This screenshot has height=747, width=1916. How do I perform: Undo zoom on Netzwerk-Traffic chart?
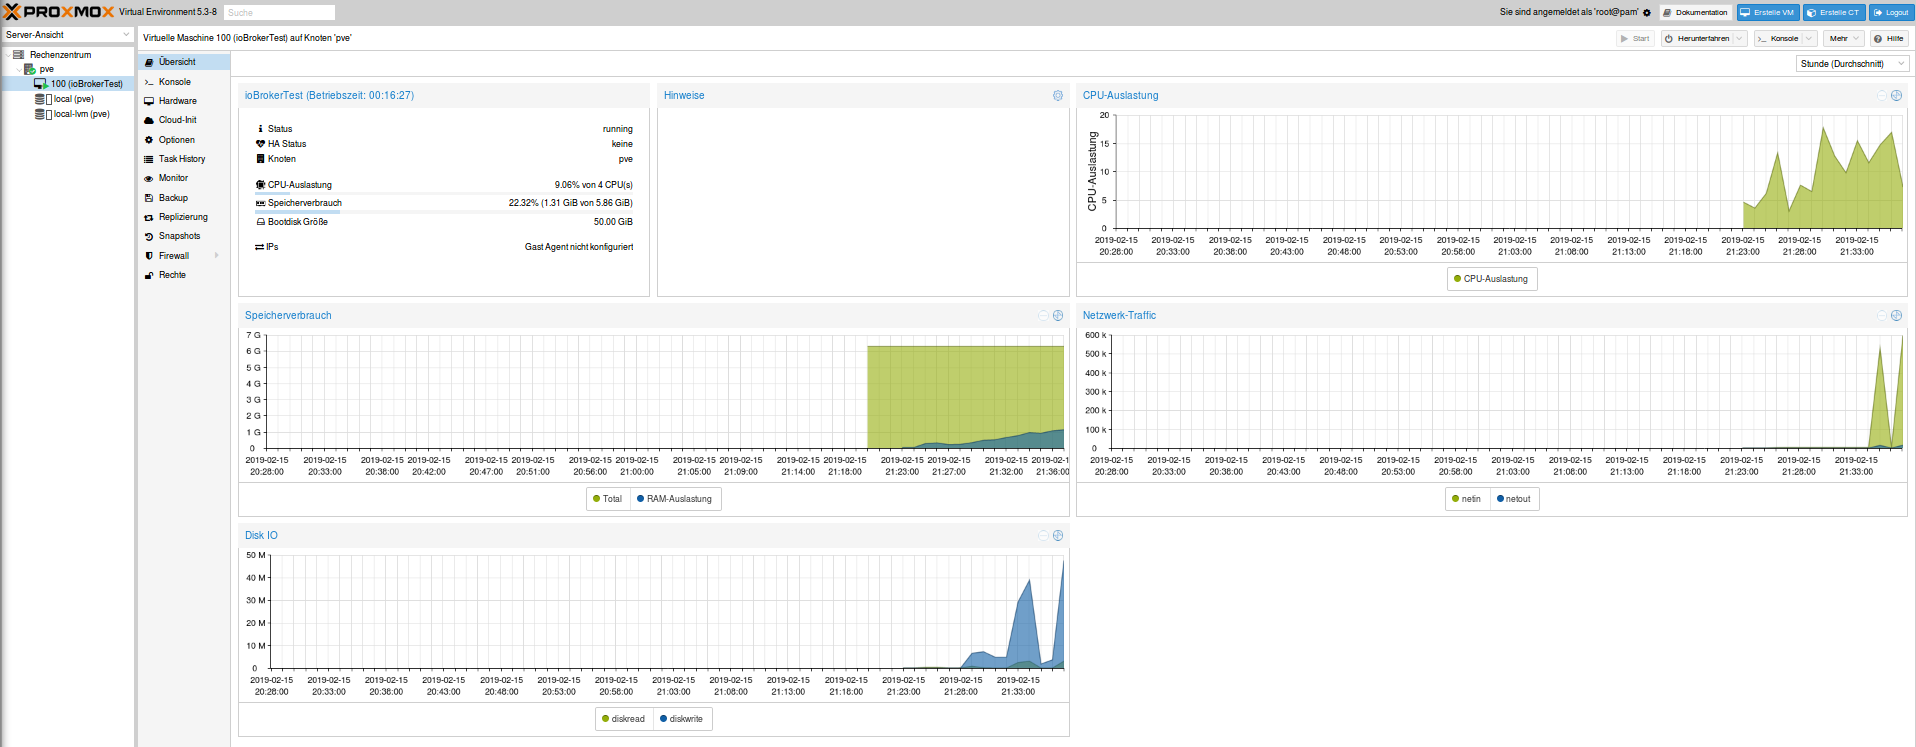[1881, 316]
